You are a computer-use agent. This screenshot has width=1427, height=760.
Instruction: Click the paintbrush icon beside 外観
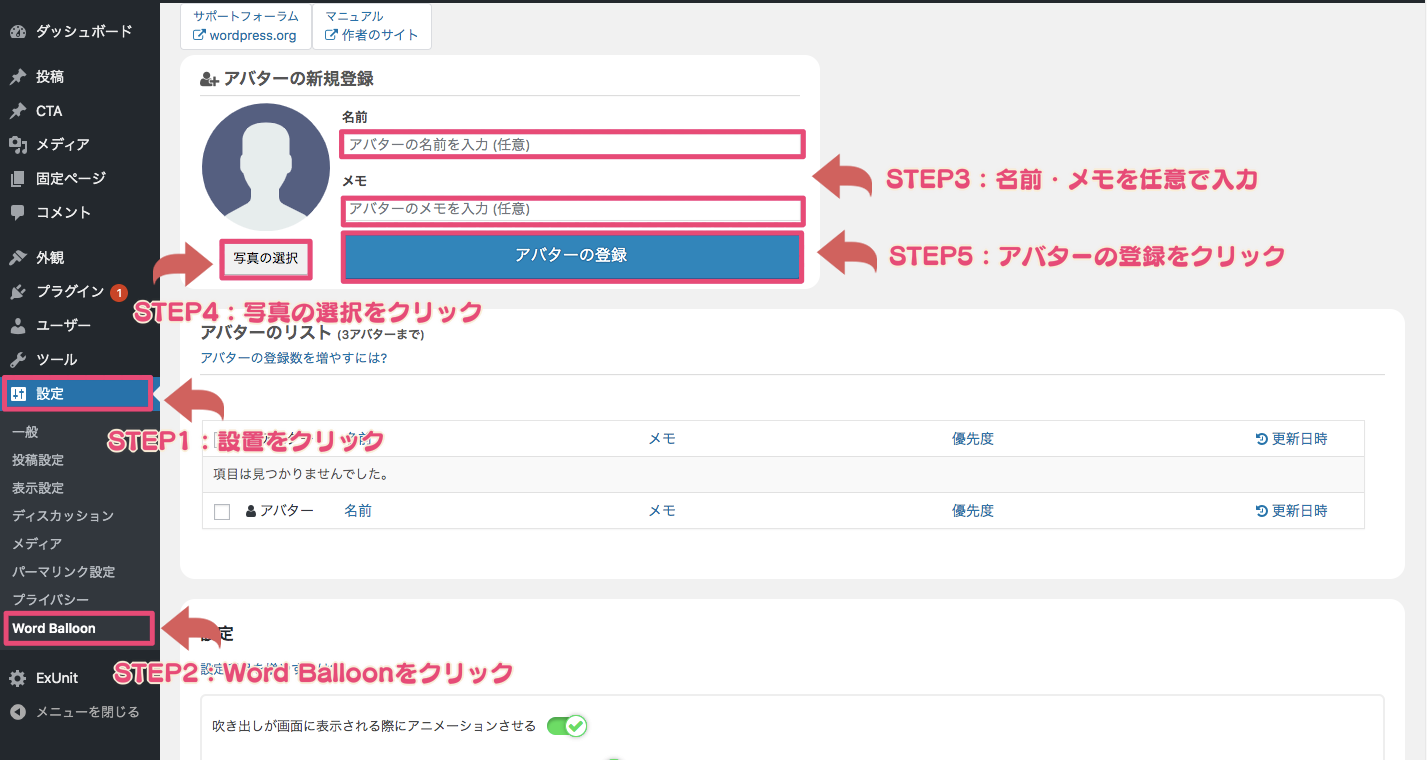tap(17, 258)
